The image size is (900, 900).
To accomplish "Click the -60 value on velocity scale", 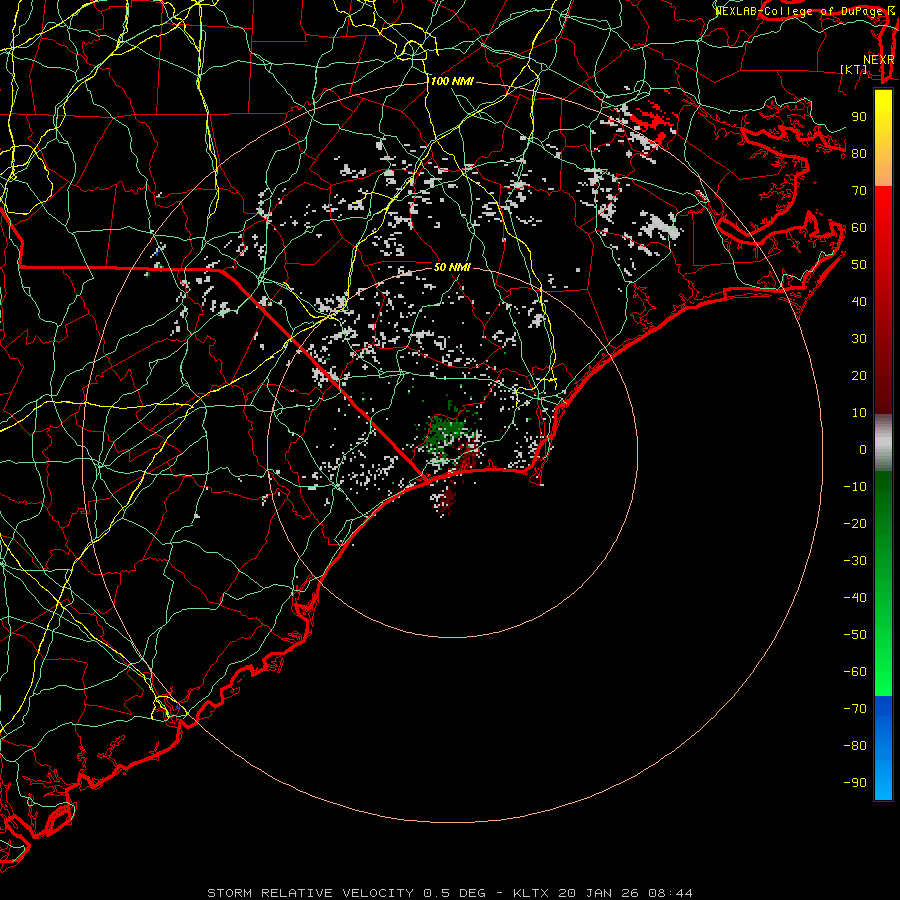I will coord(855,672).
